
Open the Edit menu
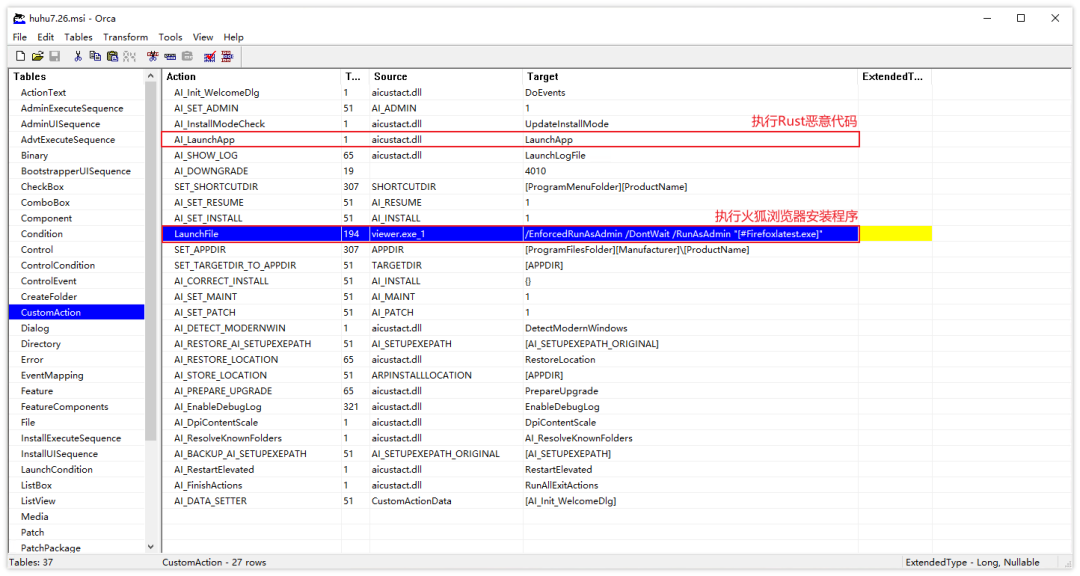tap(45, 37)
